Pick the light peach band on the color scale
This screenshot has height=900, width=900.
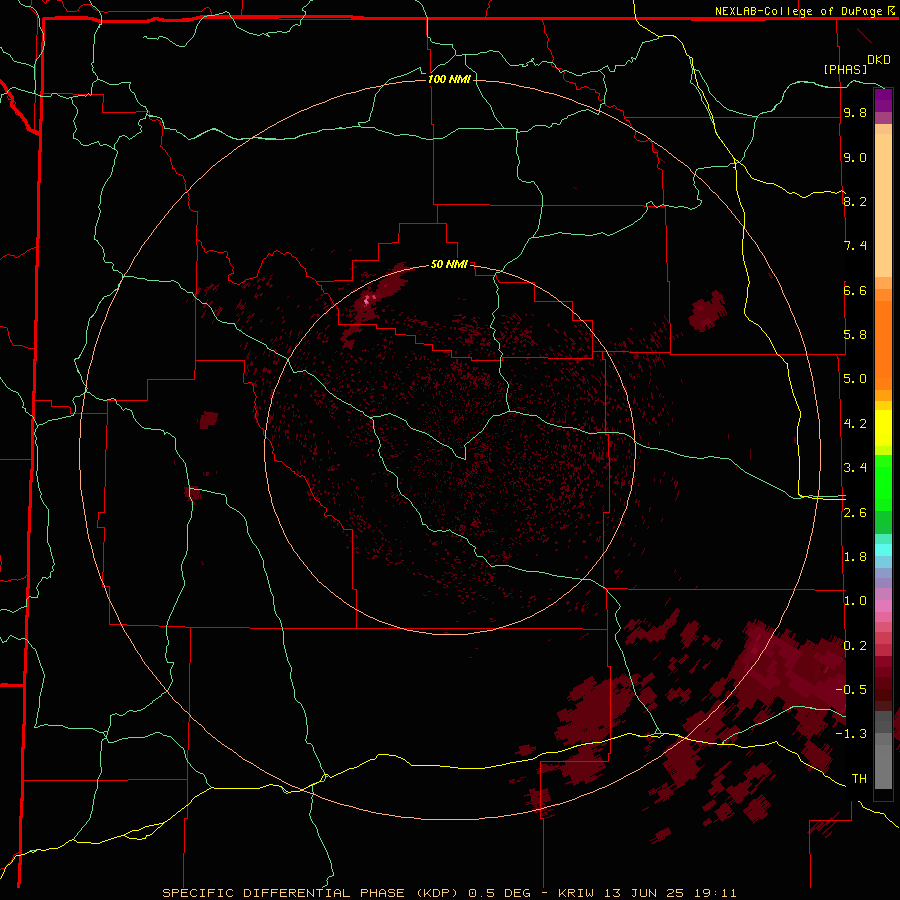(883, 205)
